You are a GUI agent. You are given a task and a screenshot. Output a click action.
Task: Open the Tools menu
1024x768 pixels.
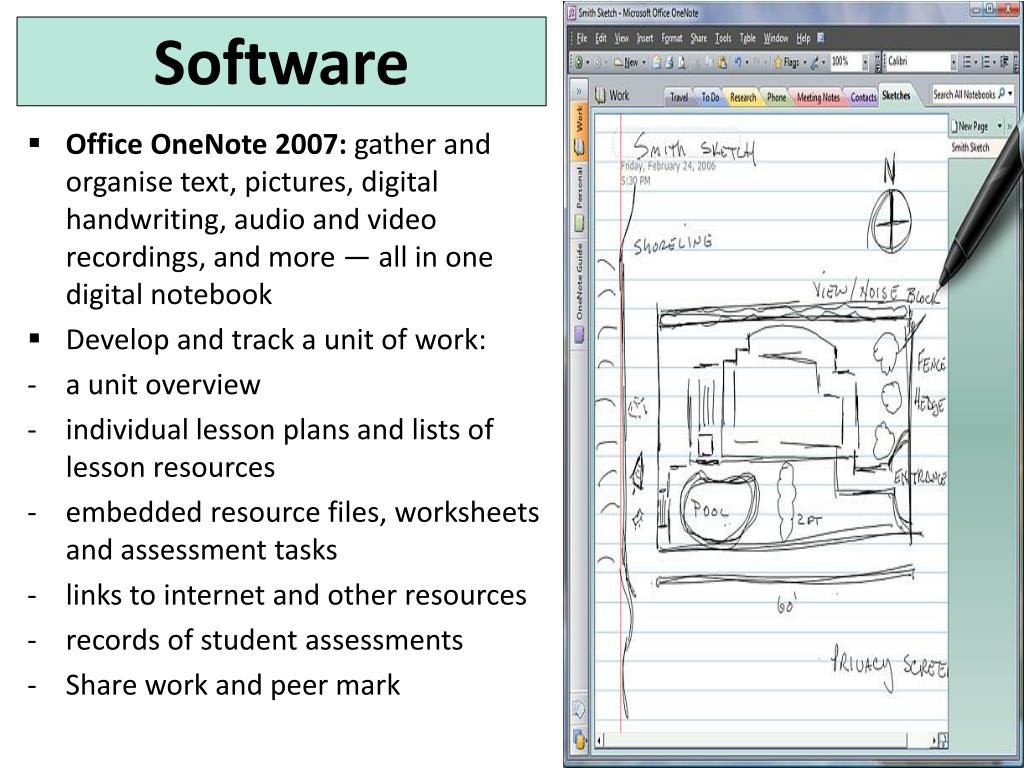pyautogui.click(x=723, y=39)
